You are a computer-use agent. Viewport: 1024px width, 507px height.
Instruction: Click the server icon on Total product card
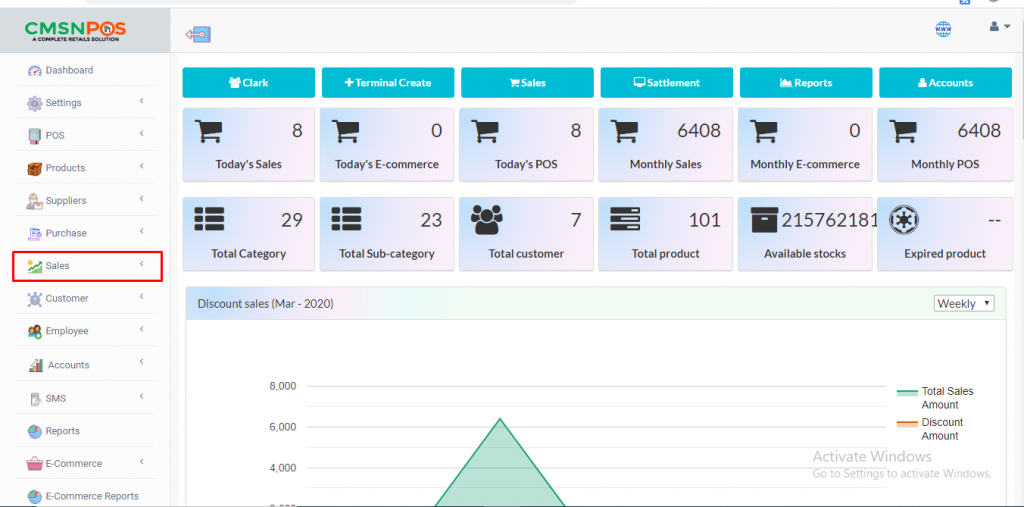(x=625, y=219)
